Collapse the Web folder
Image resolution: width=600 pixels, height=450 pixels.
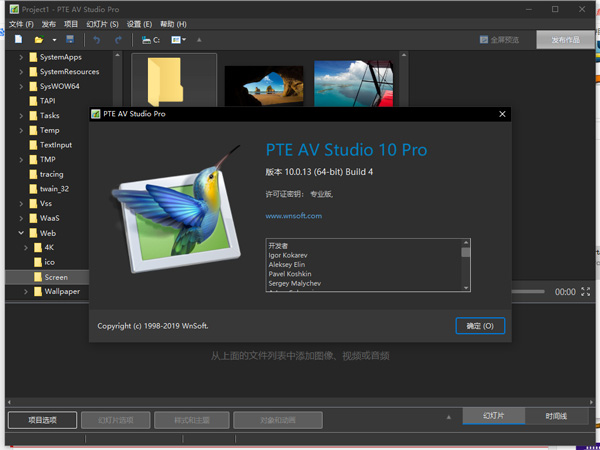21,233
